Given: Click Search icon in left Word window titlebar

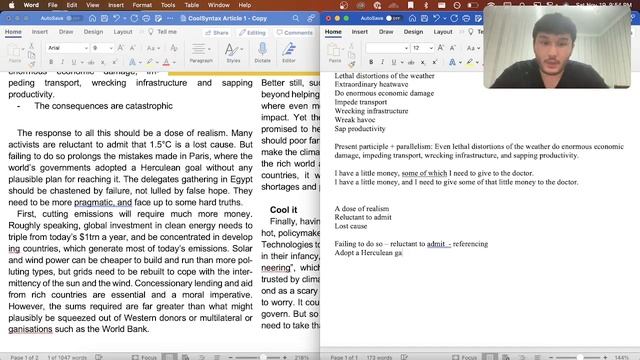Looking at the screenshot, I should pyautogui.click(x=296, y=18).
